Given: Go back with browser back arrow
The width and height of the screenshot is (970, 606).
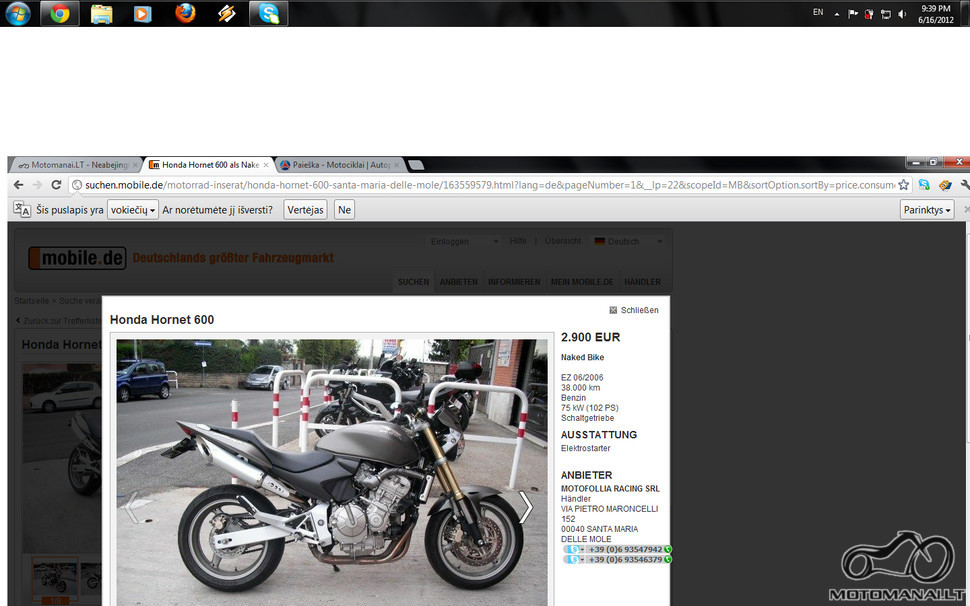Looking at the screenshot, I should tap(19, 185).
